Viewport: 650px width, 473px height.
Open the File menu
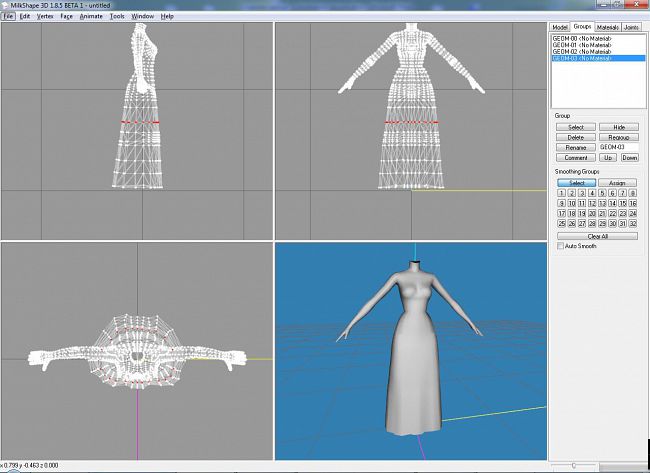[9, 16]
